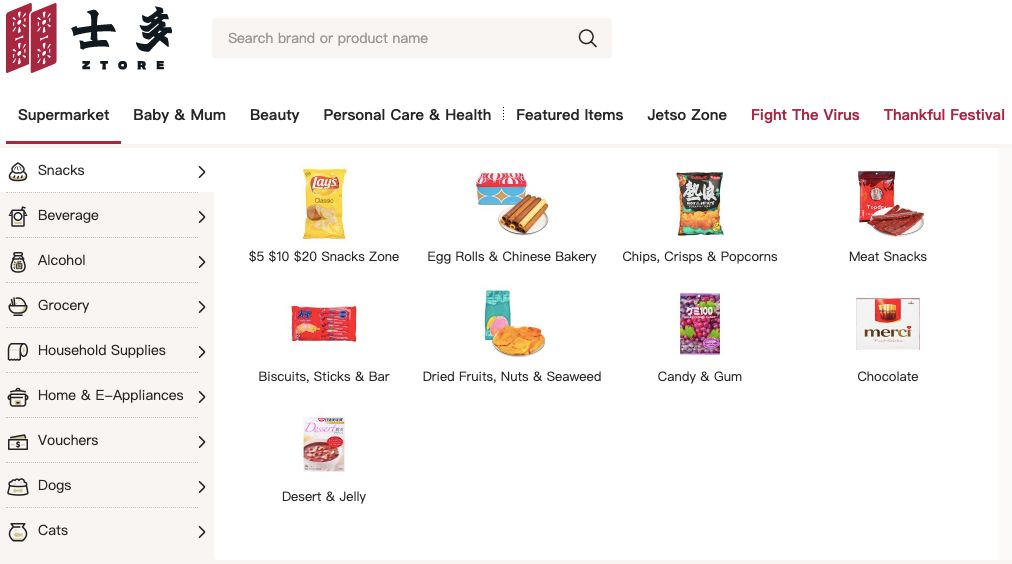Expand the Home & E-Appliances chevron

point(202,396)
